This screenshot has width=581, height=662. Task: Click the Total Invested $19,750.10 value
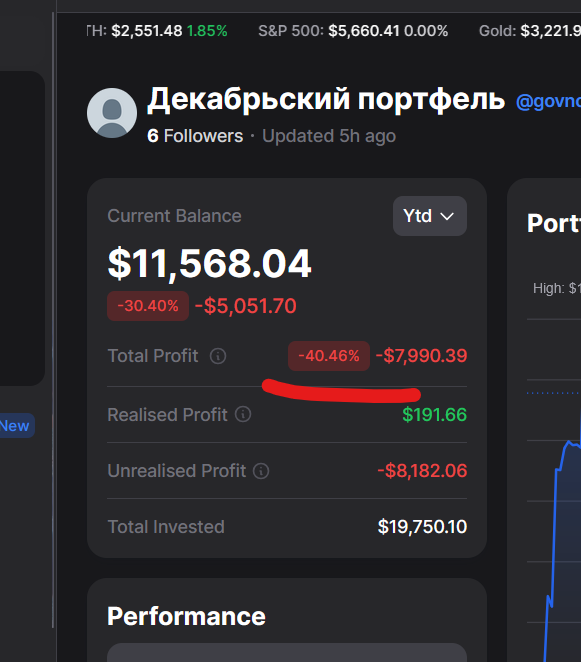(422, 527)
